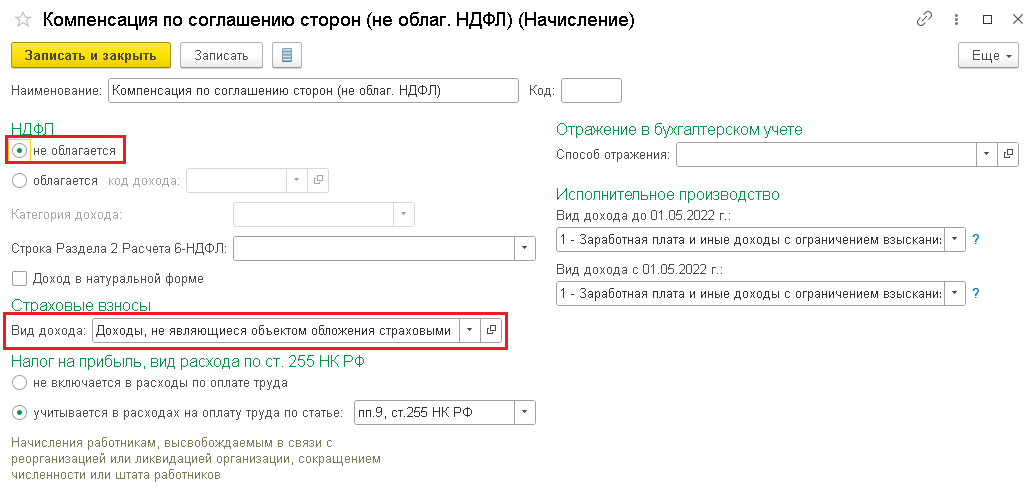Click into the Наименование text field

(x=312, y=91)
